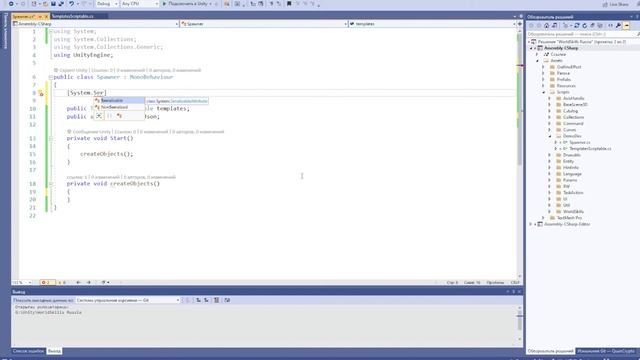Expand Assembly-CSharp-Editor project node
Image resolution: width=640 pixels, height=360 pixels.
[531, 224]
